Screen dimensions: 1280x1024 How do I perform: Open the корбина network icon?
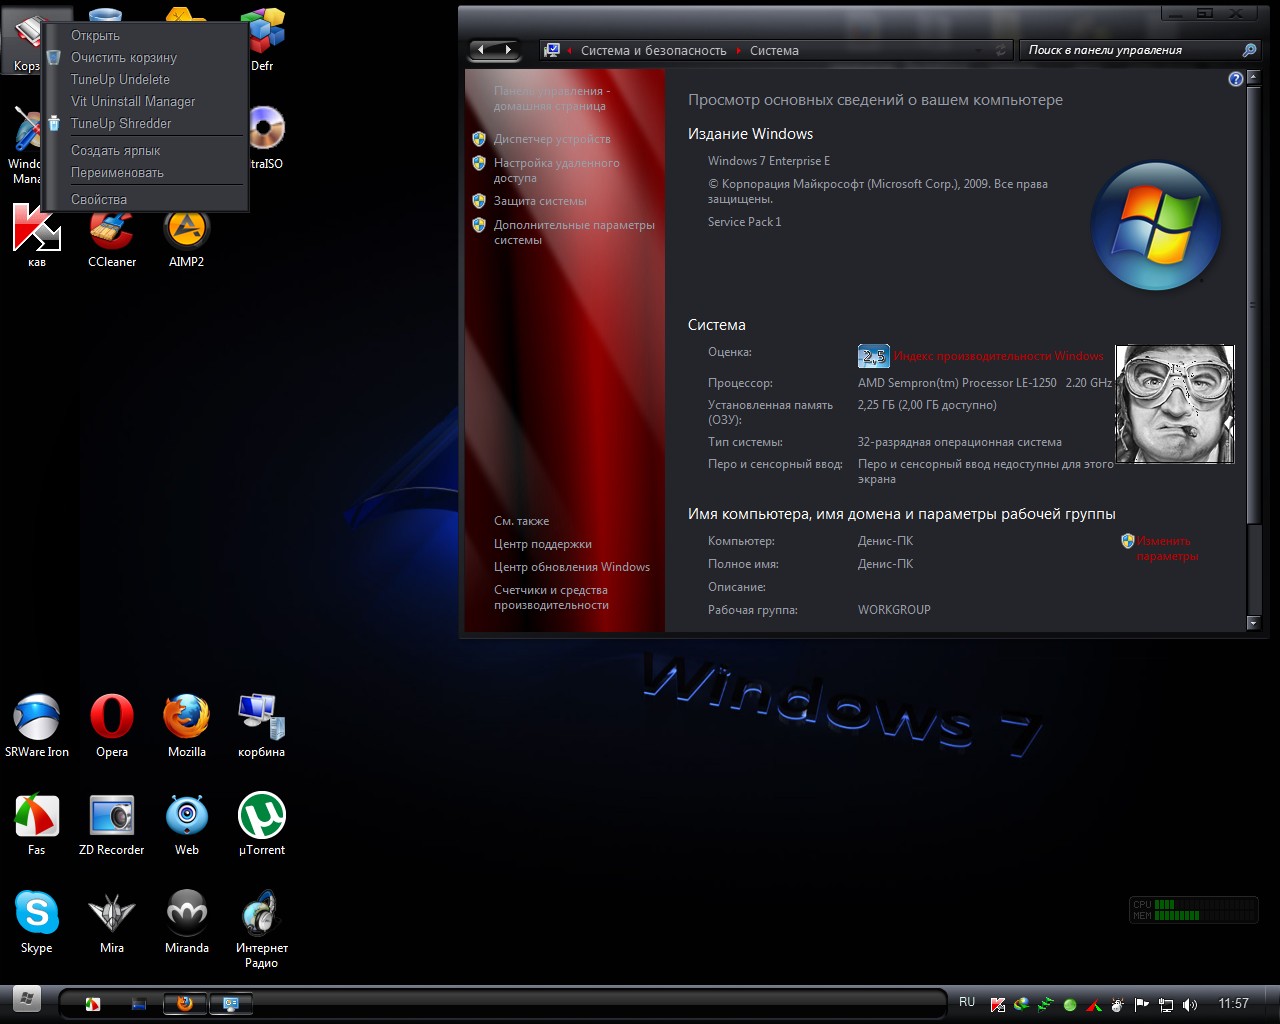click(262, 726)
